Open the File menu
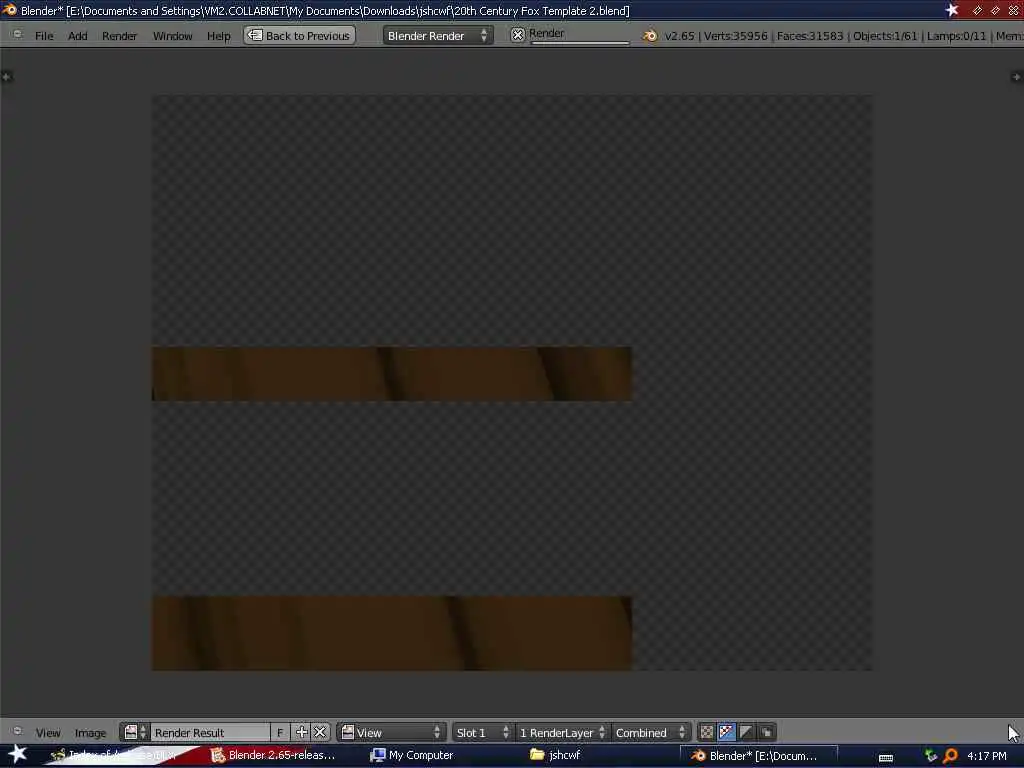This screenshot has height=768, width=1024. coord(44,36)
